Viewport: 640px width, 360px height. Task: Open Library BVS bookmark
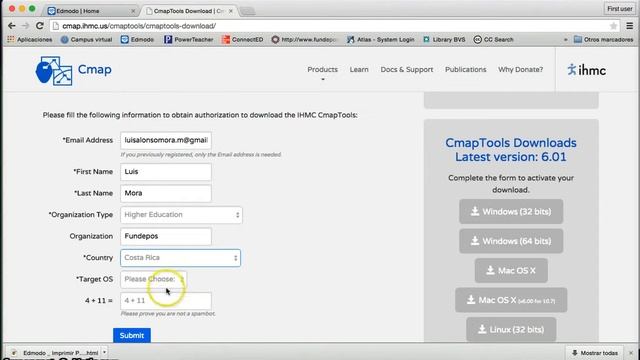[x=444, y=40]
